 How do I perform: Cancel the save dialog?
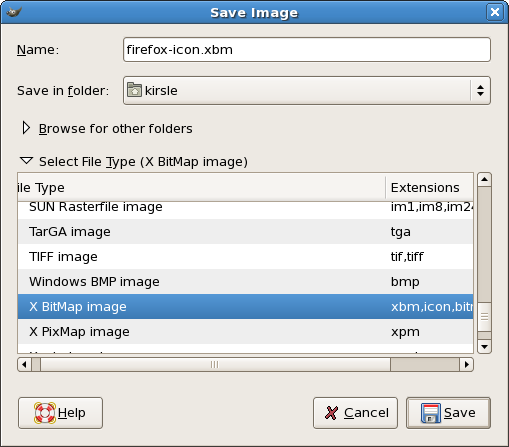[x=355, y=413]
